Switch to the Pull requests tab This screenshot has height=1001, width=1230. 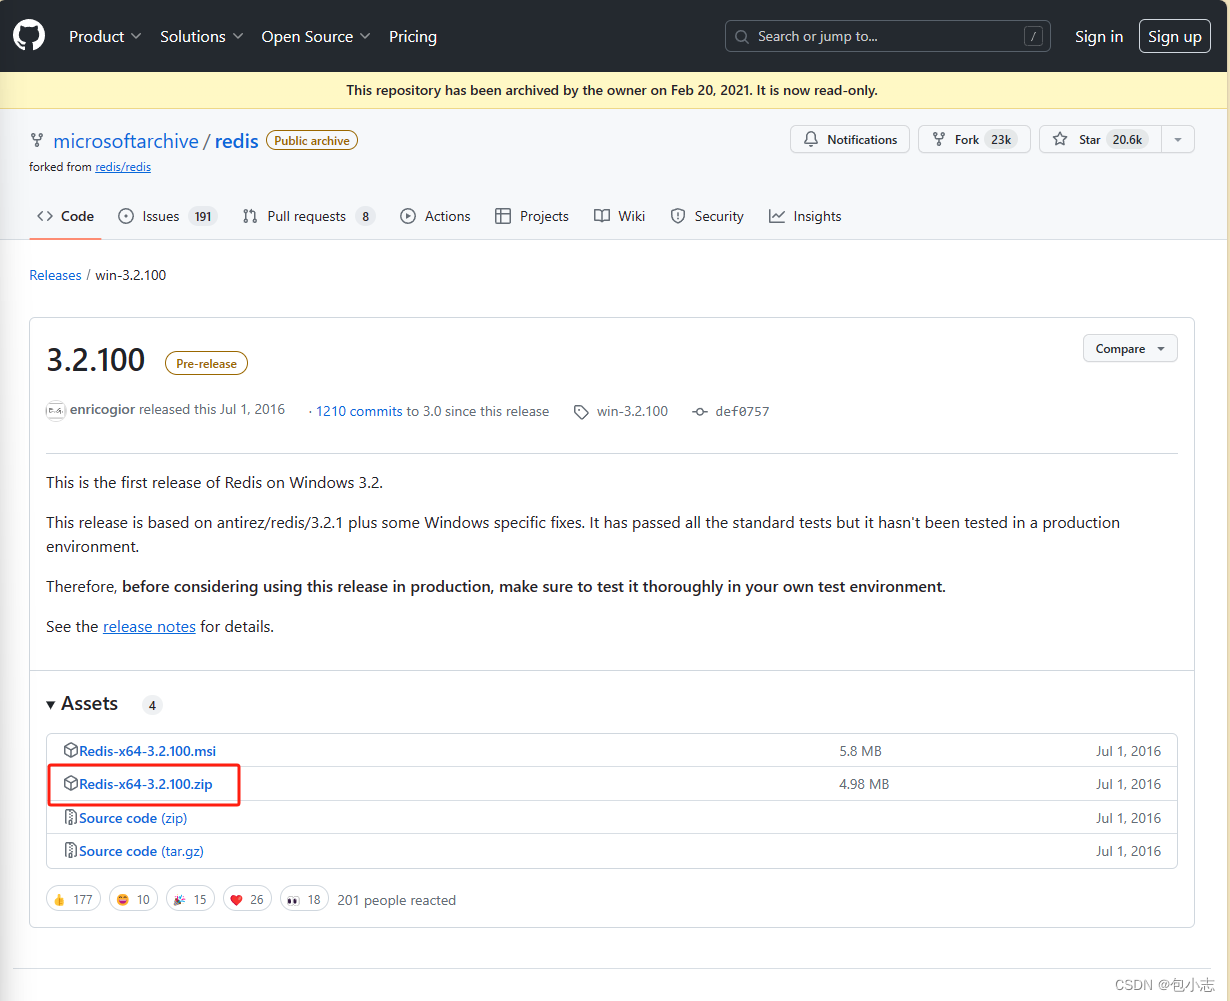coord(309,216)
